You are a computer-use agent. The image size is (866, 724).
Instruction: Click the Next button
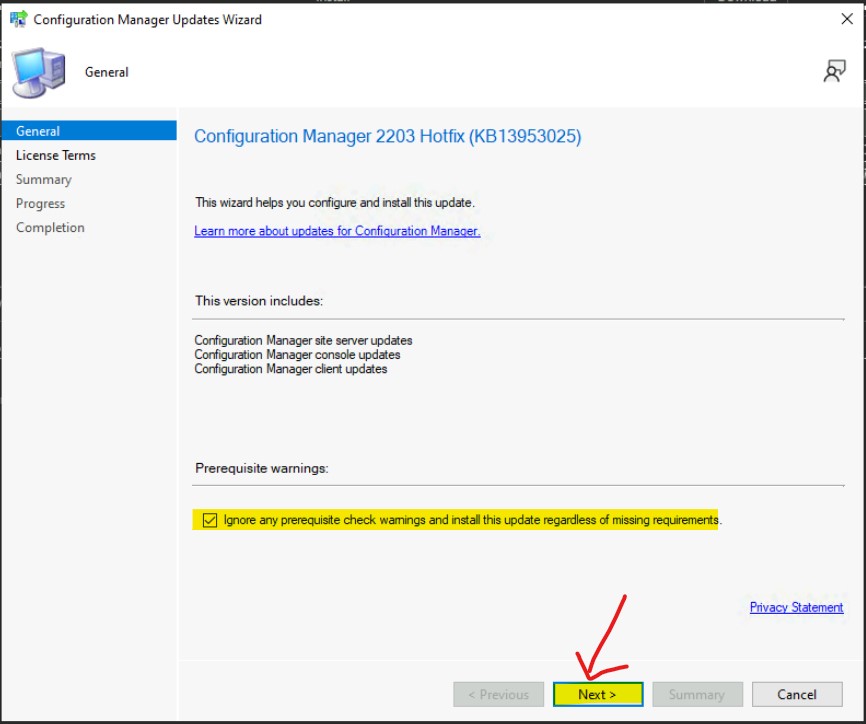(598, 694)
